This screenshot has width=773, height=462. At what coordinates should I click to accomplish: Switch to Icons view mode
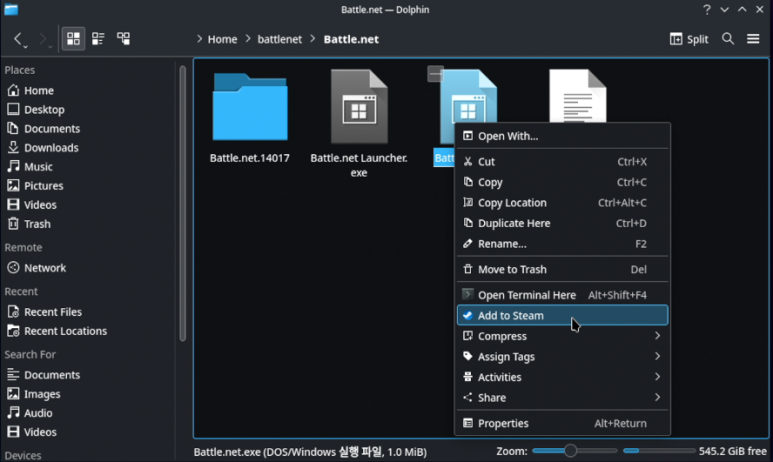[x=73, y=39]
